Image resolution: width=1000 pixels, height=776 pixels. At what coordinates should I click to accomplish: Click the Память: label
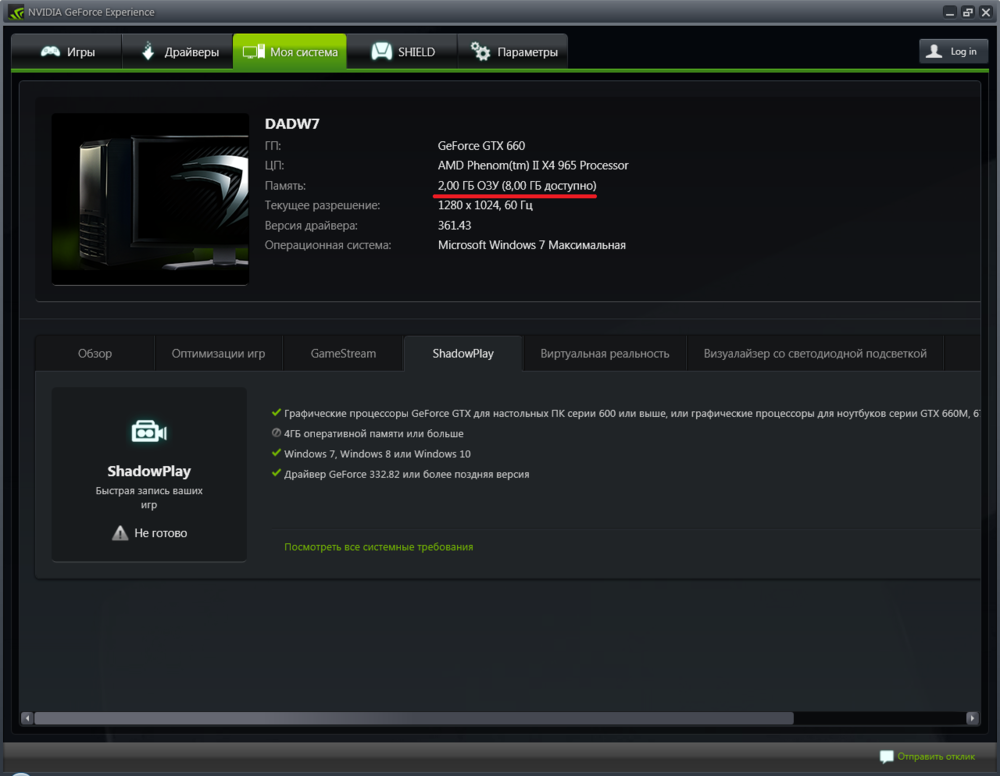point(285,186)
